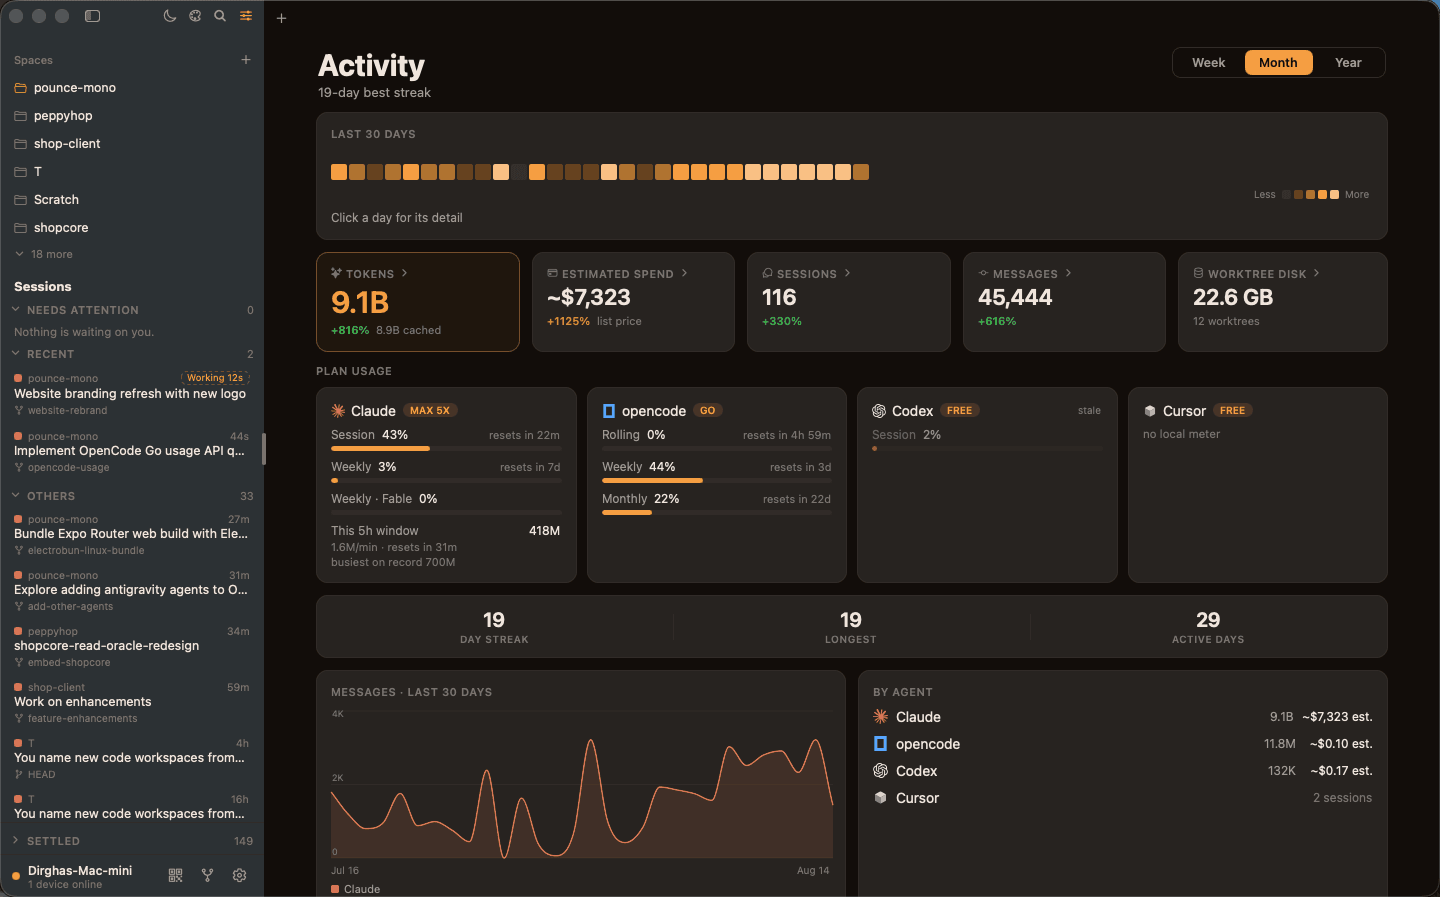Open Website branding refresh session
Image resolution: width=1440 pixels, height=897 pixels.
pos(132,394)
